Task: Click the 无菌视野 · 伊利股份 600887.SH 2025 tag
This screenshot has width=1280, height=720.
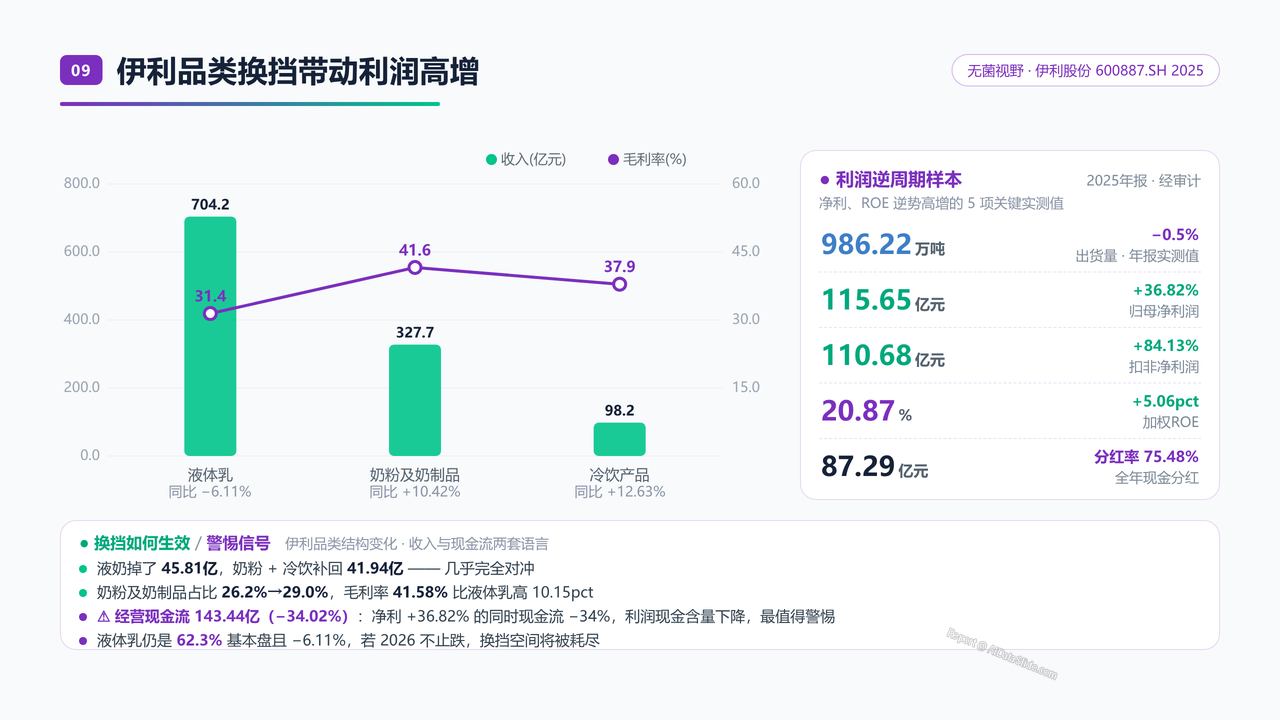Action: click(1085, 71)
